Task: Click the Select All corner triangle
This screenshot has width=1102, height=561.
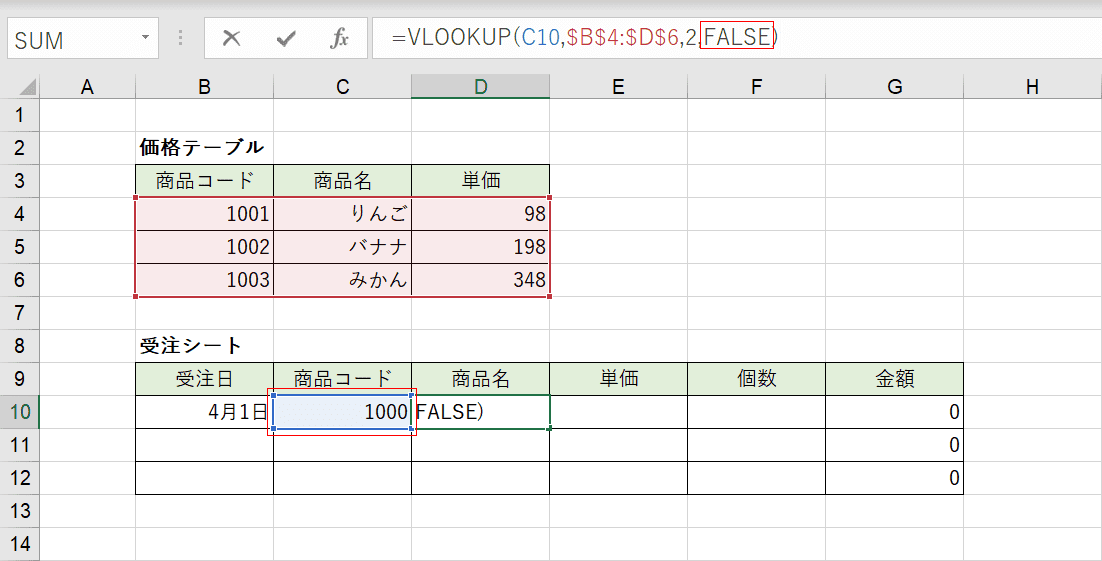Action: point(27,86)
